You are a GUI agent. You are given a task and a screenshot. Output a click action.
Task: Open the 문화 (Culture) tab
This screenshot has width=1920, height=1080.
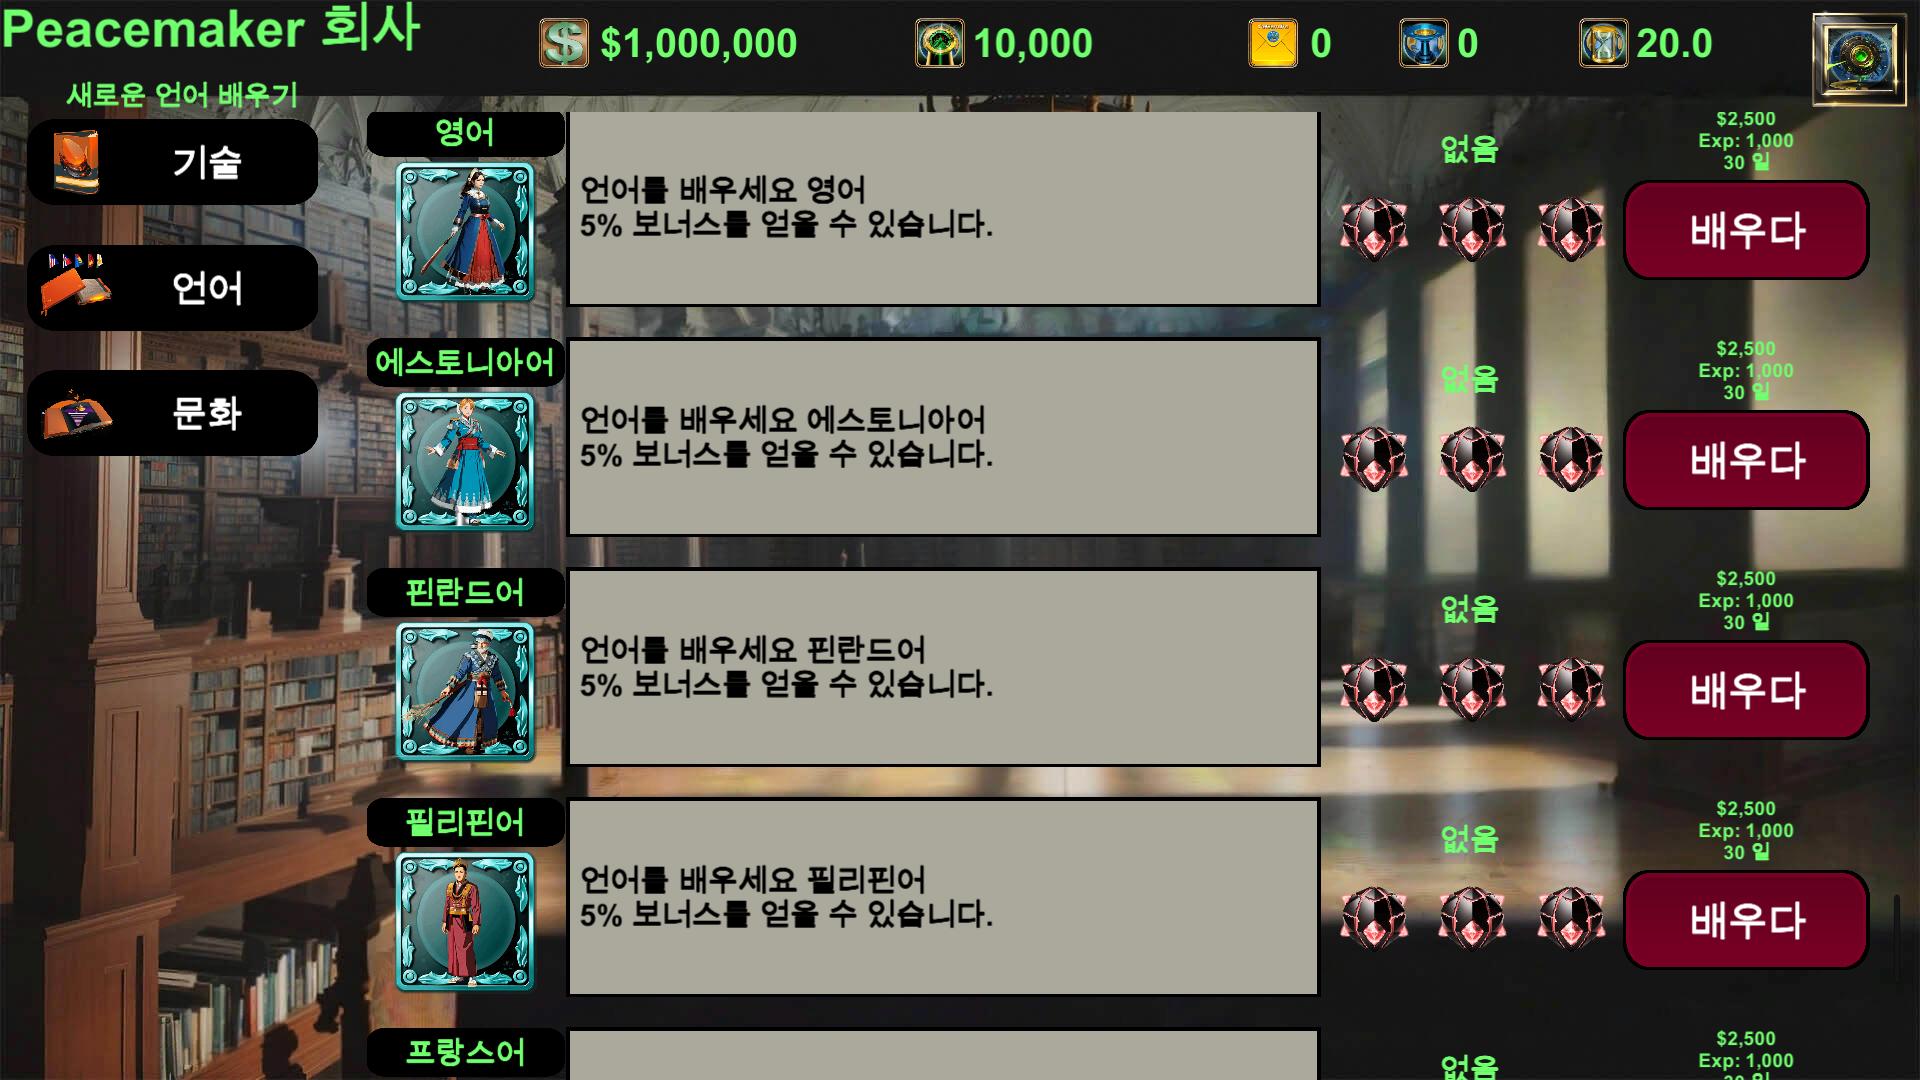(172, 413)
